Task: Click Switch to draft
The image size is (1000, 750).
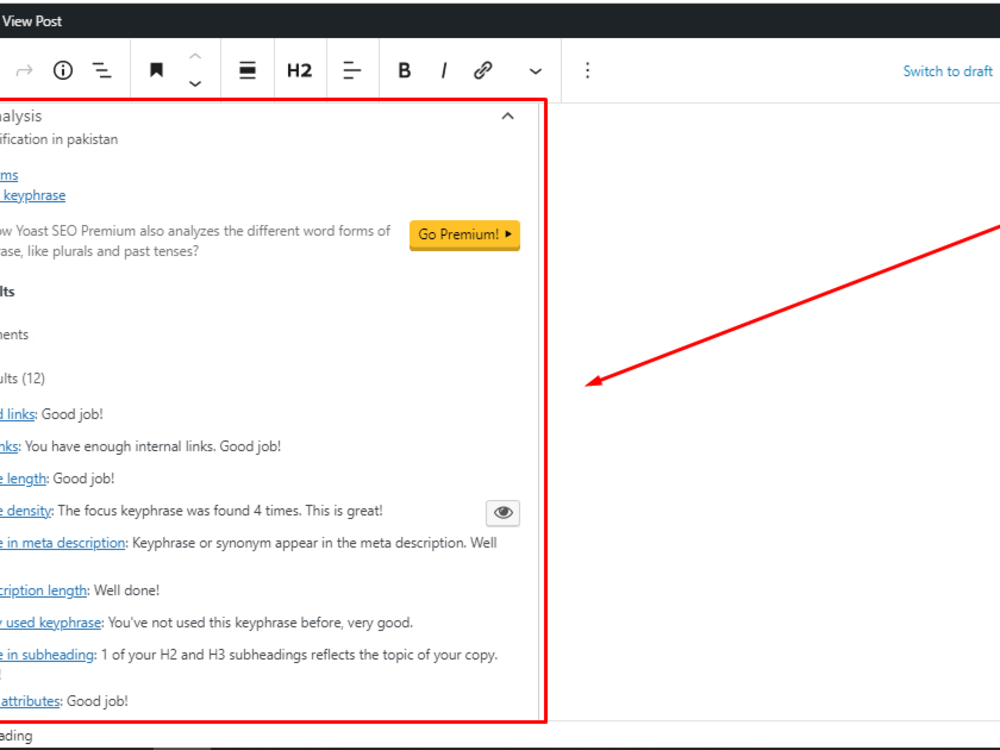Action: pos(948,71)
